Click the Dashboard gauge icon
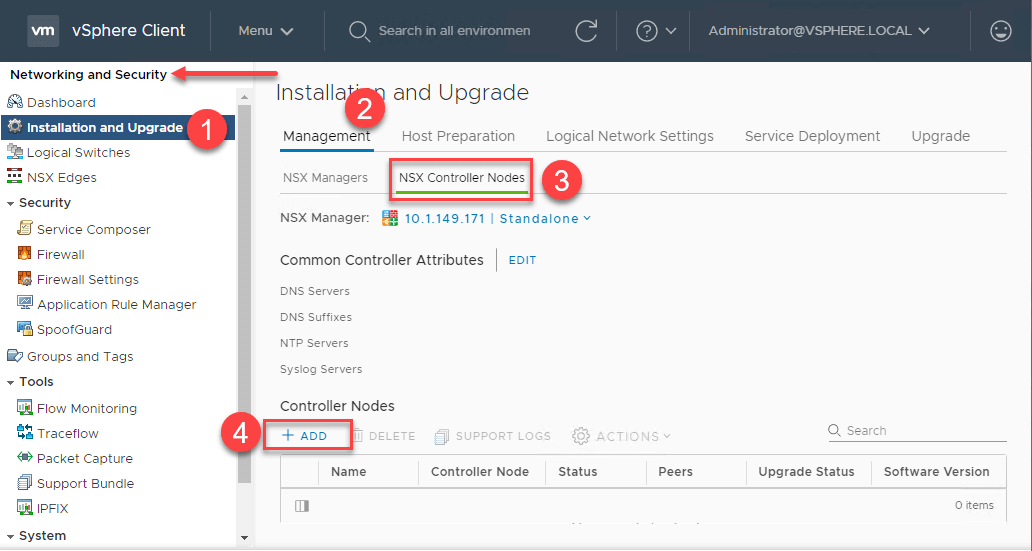 pos(14,102)
